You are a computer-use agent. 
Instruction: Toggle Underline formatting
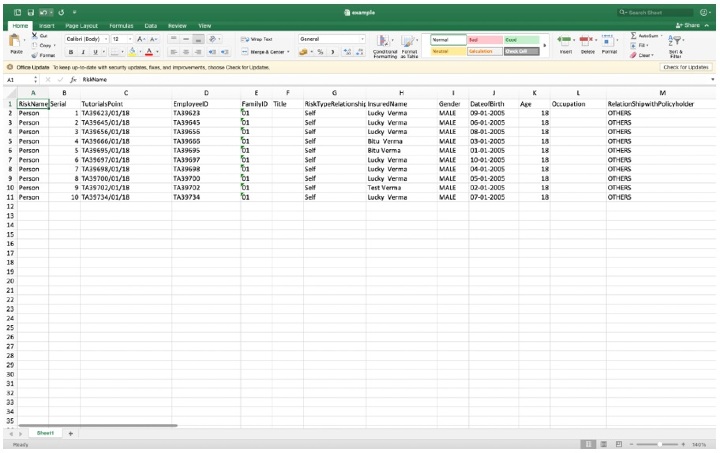[95, 52]
